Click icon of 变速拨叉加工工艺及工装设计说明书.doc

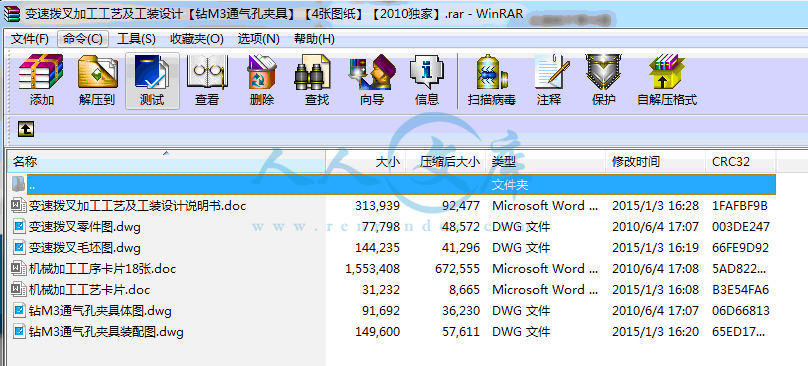point(19,205)
